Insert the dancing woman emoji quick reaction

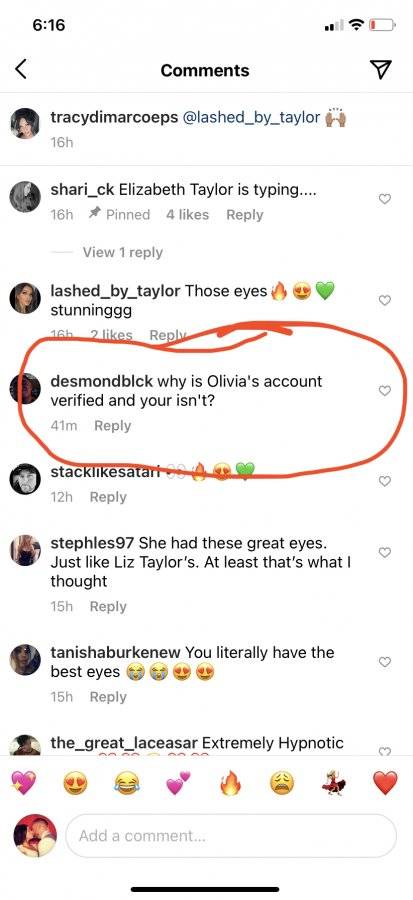tap(333, 782)
